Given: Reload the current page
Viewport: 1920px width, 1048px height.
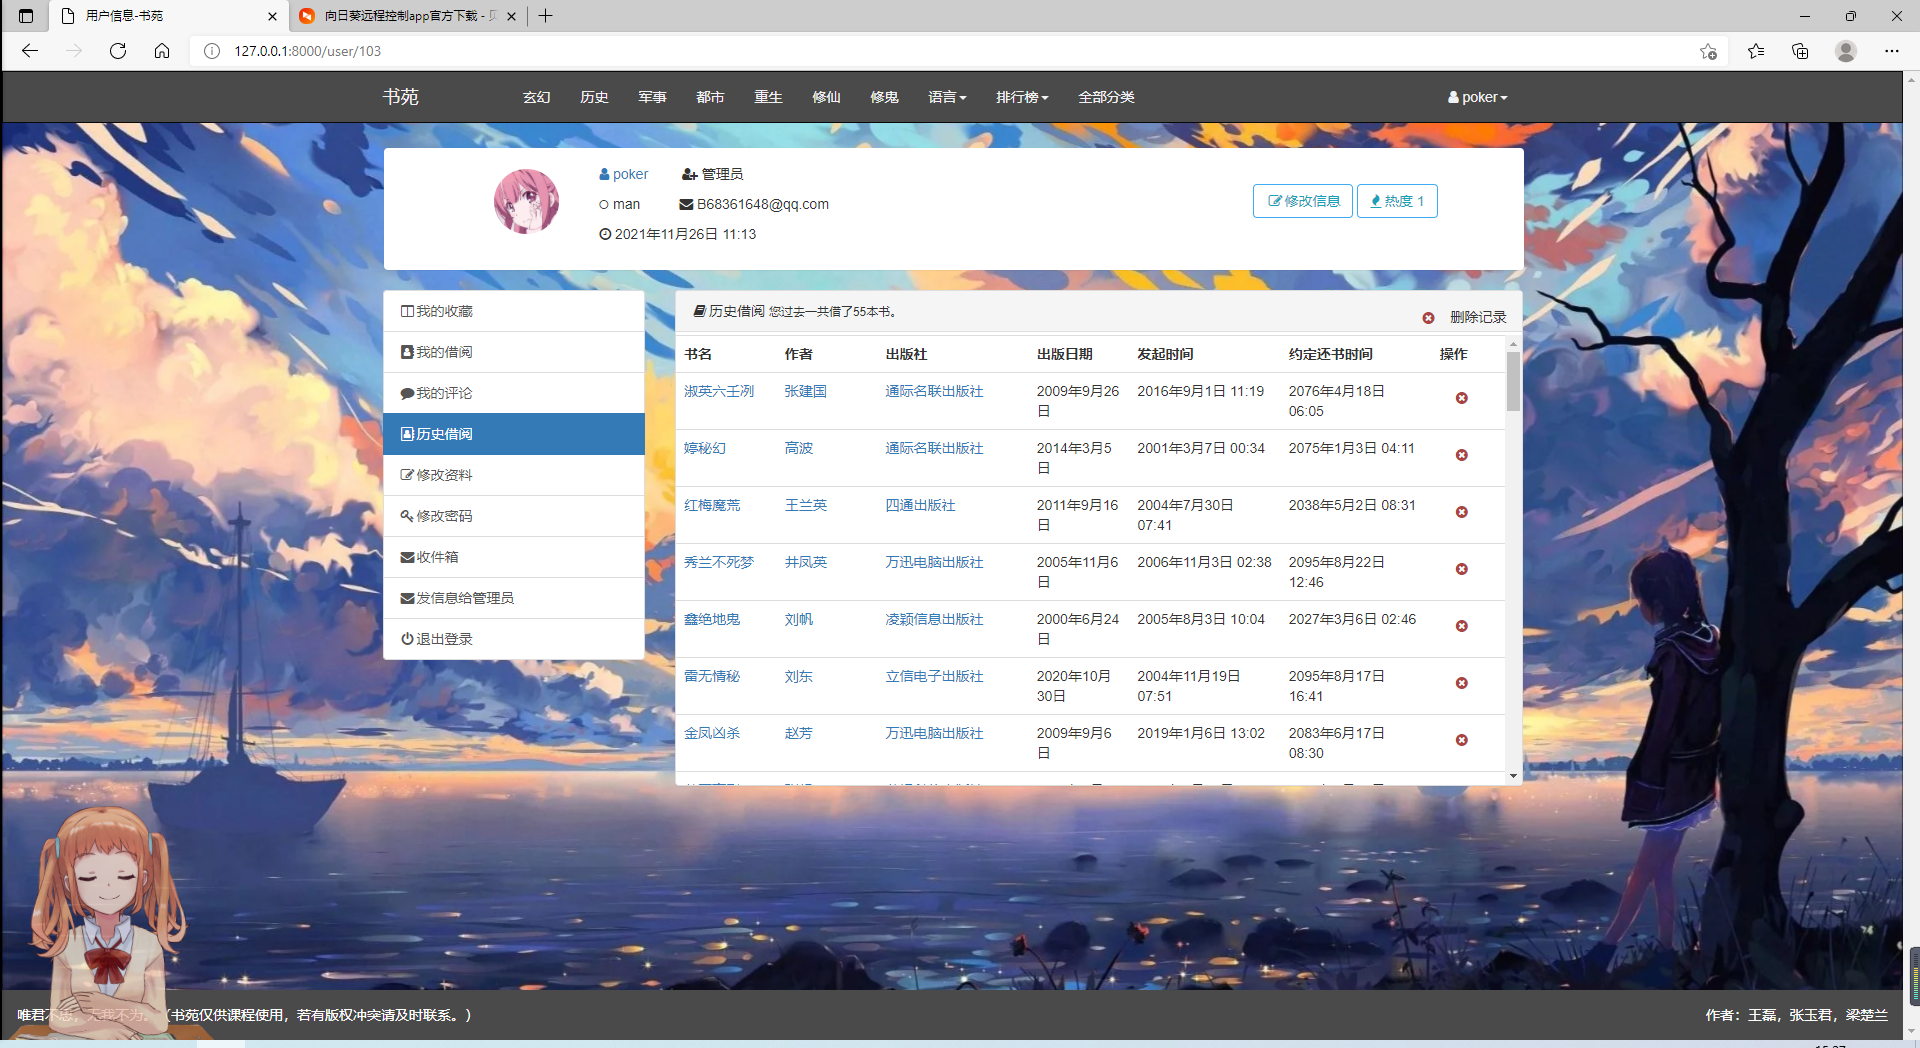Looking at the screenshot, I should pos(118,51).
